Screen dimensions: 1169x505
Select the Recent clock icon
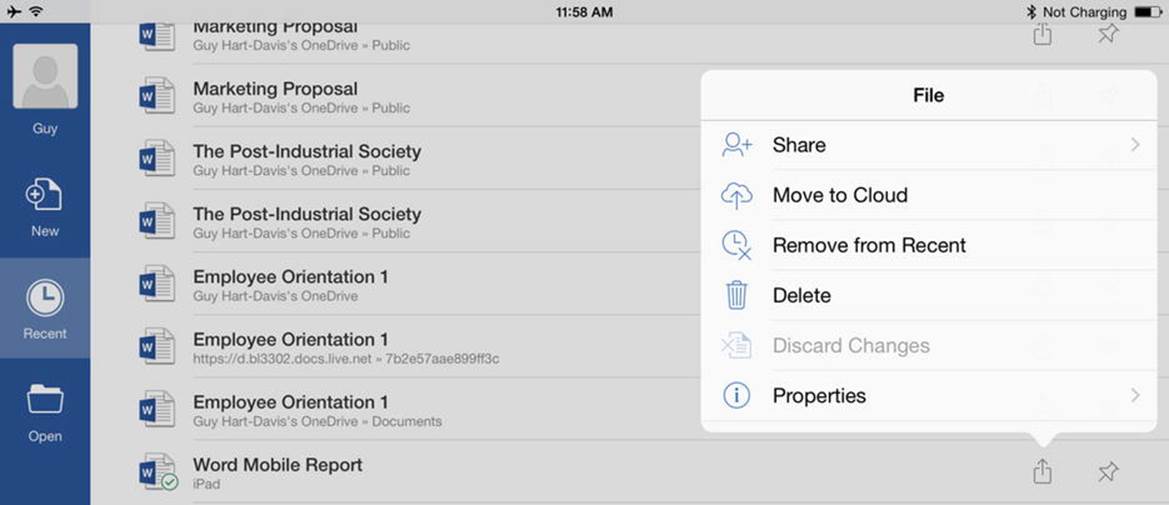click(45, 298)
